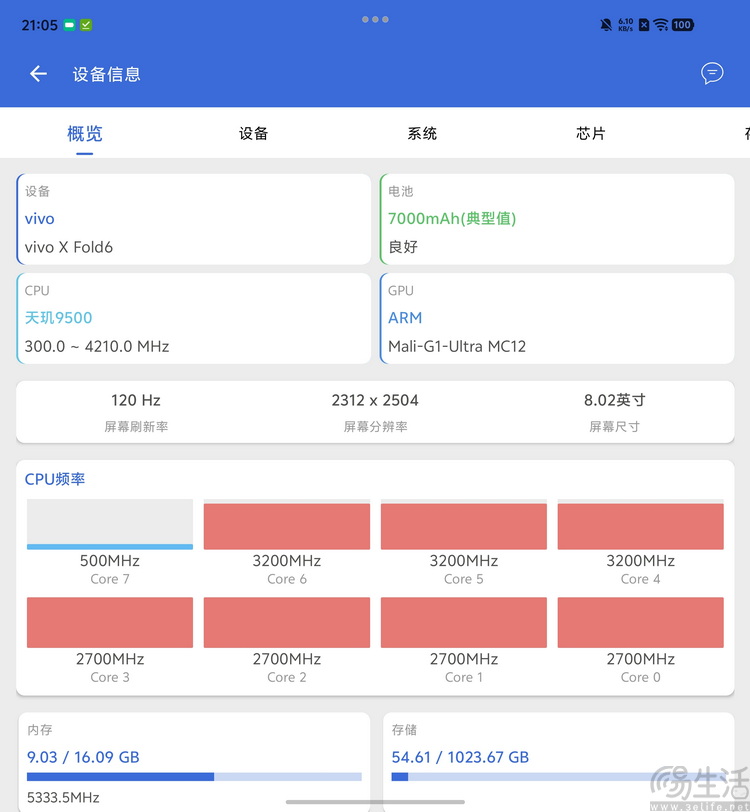Select the Core 1 frequency bar
Screen dimensions: 750x812
[464, 622]
